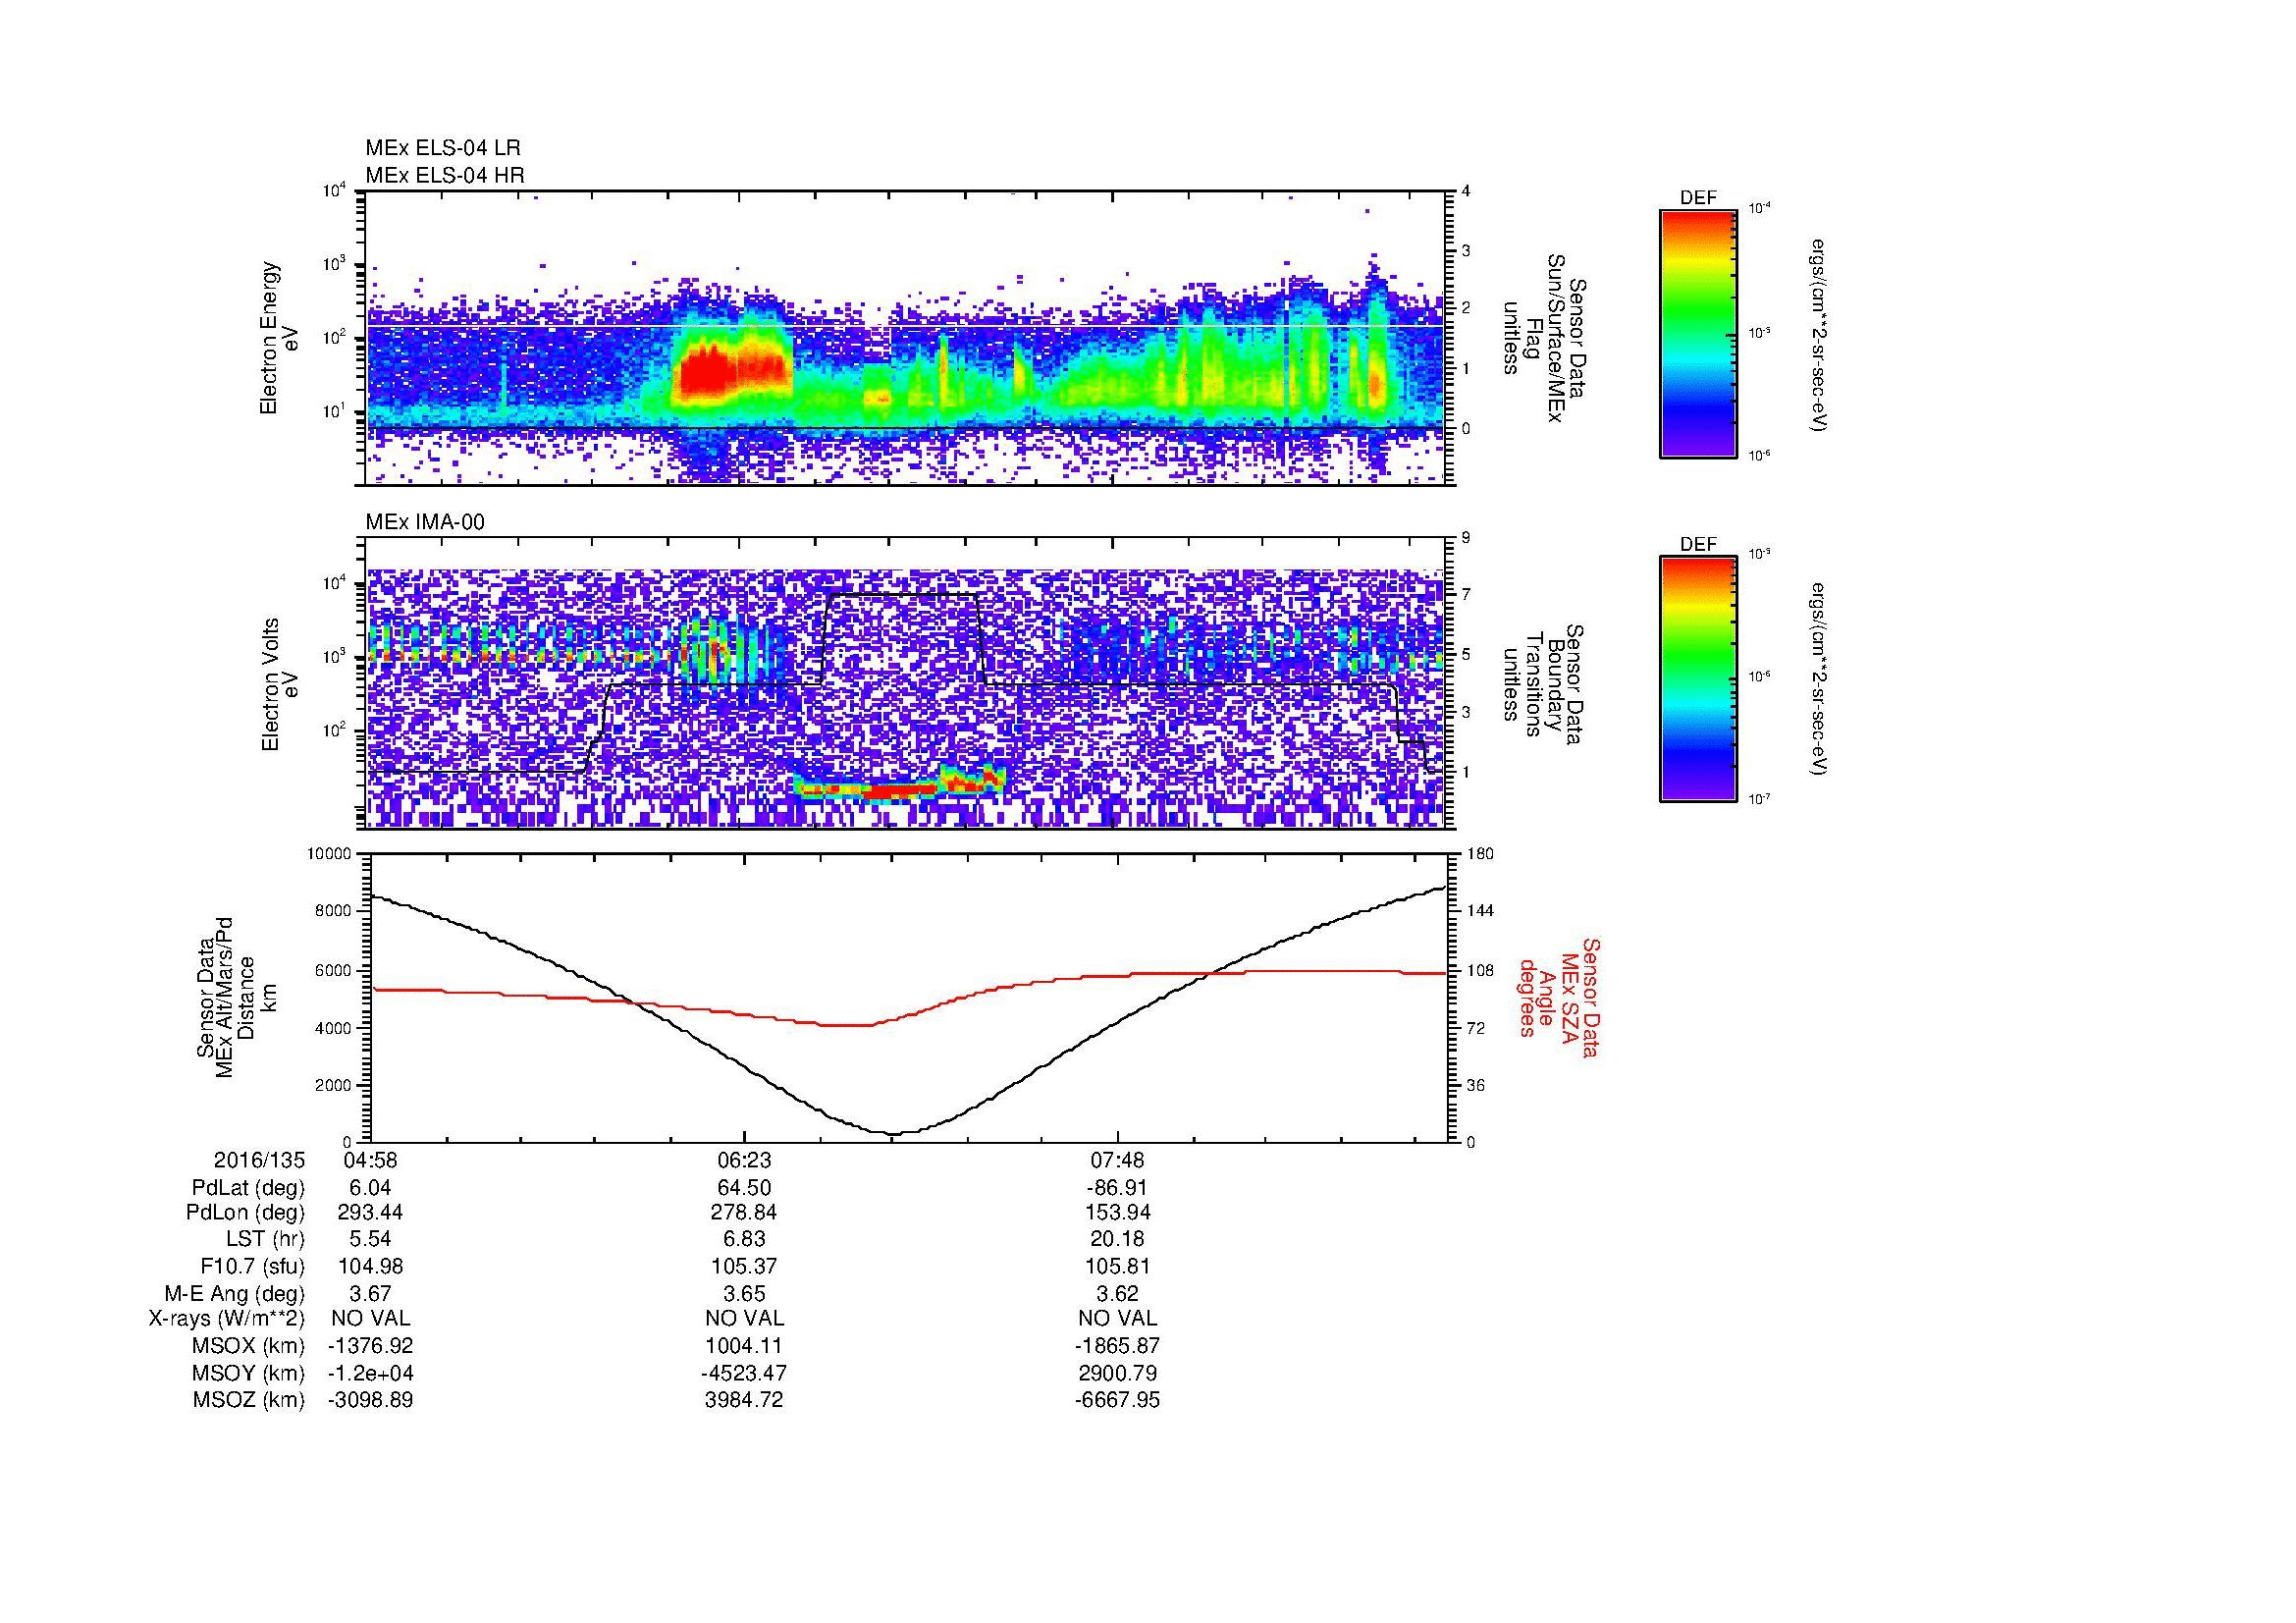Click the '10000' altitude axis tick
The width and height of the screenshot is (2296, 1623).
click(x=331, y=854)
